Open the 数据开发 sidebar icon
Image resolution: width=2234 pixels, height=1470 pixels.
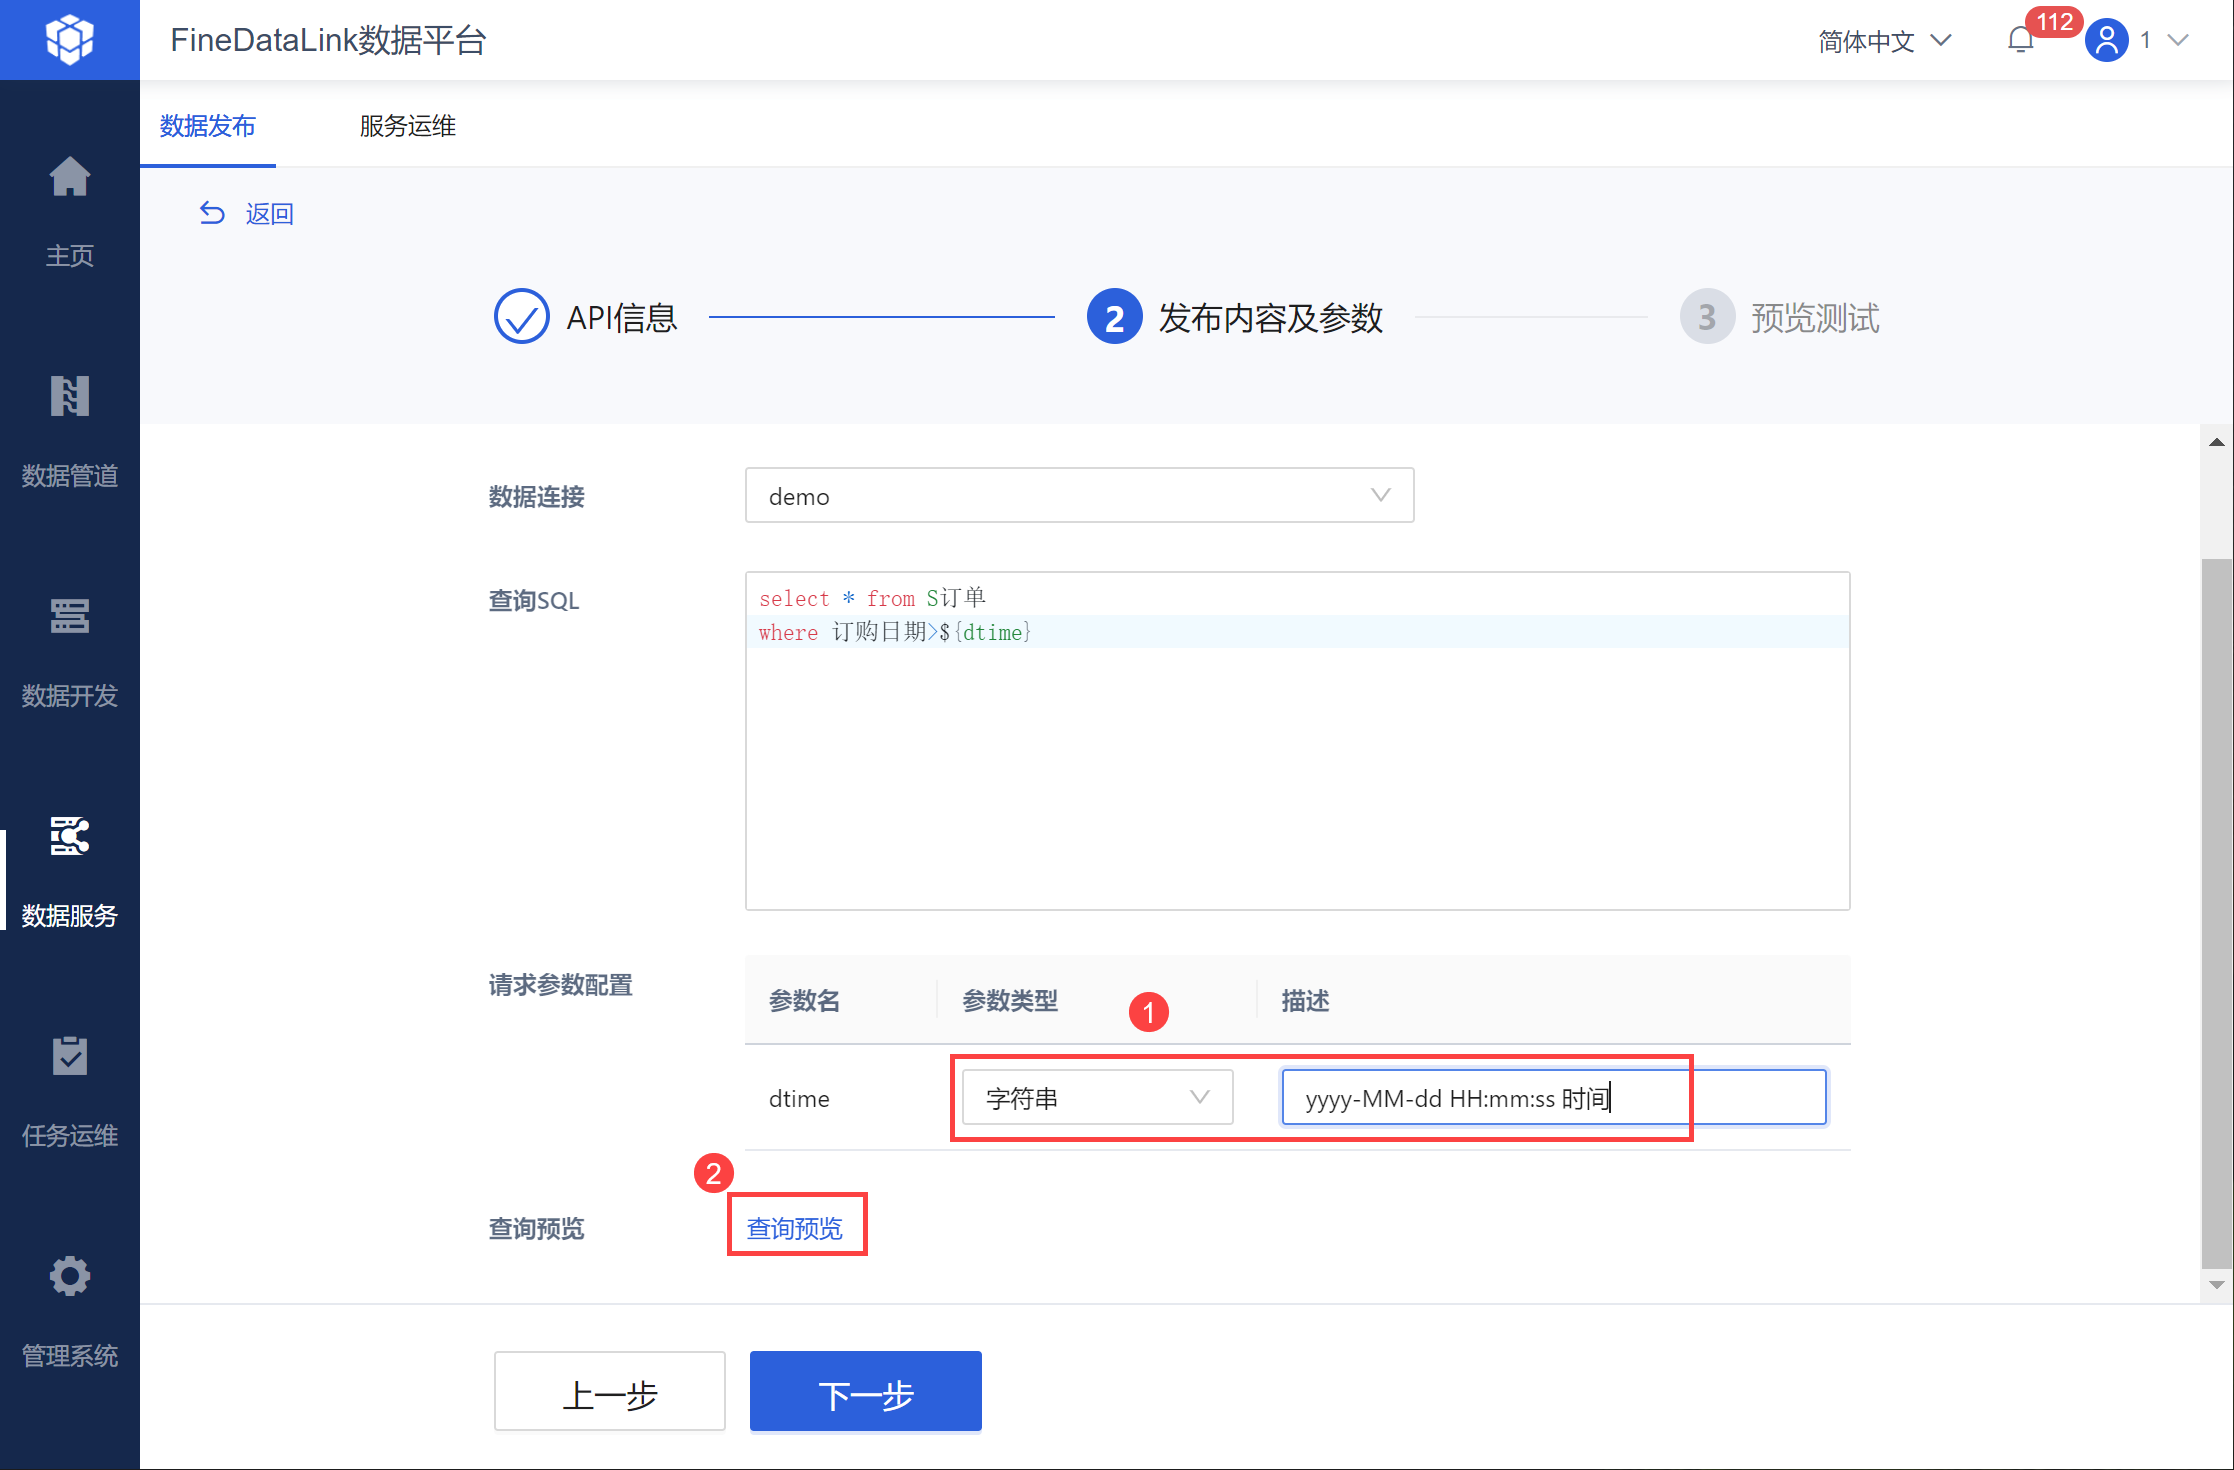pos(69,616)
